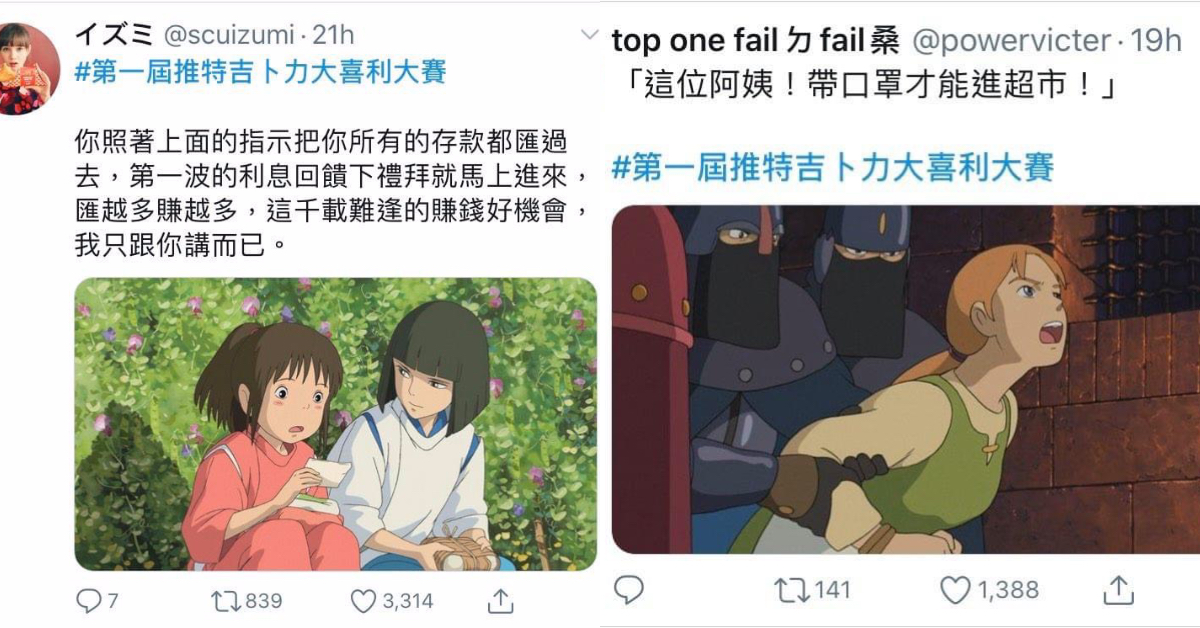The width and height of the screenshot is (1200, 628).
Task: Open the @scuizumi handle link
Action: coord(229,35)
